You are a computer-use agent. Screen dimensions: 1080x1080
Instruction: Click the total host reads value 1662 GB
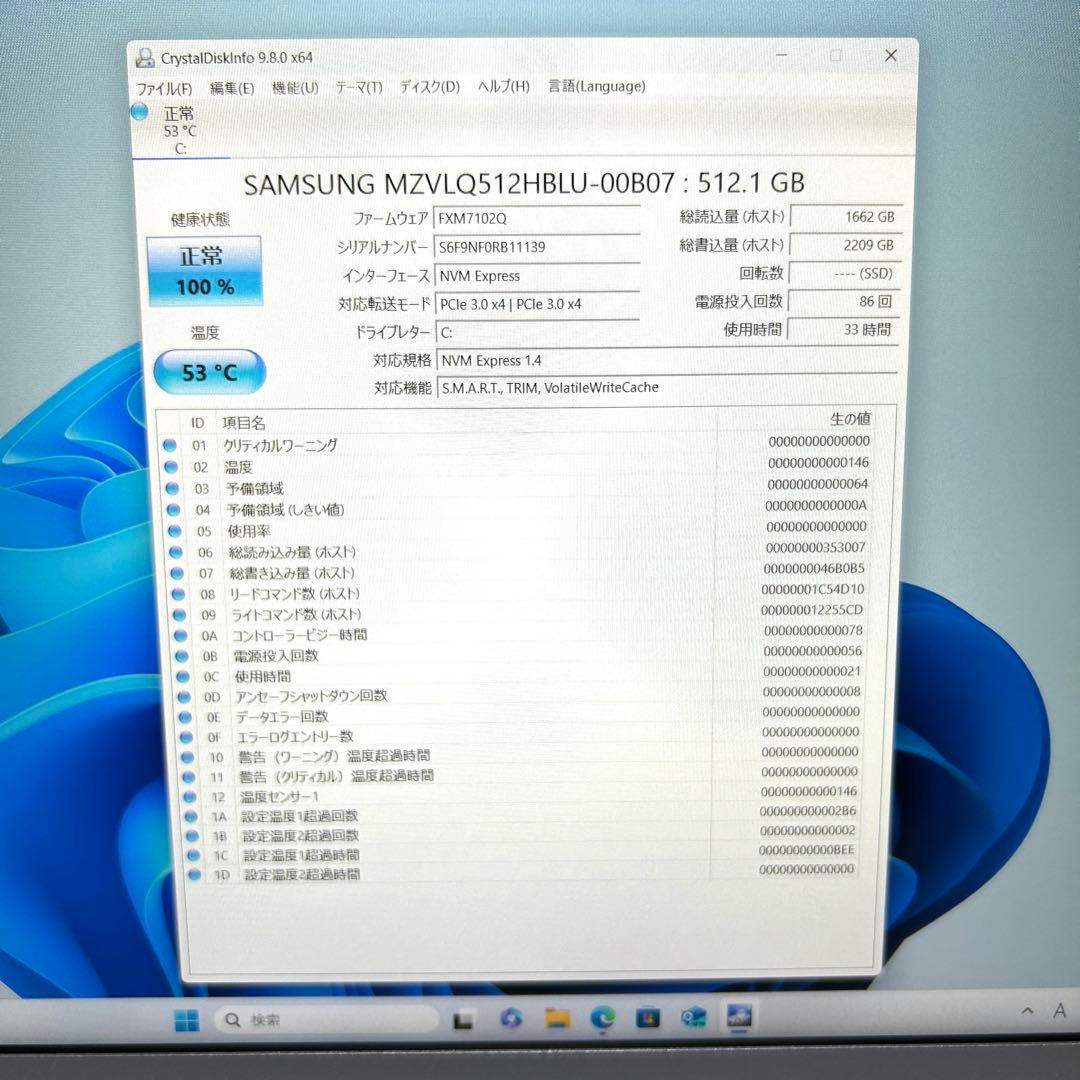[x=846, y=216]
